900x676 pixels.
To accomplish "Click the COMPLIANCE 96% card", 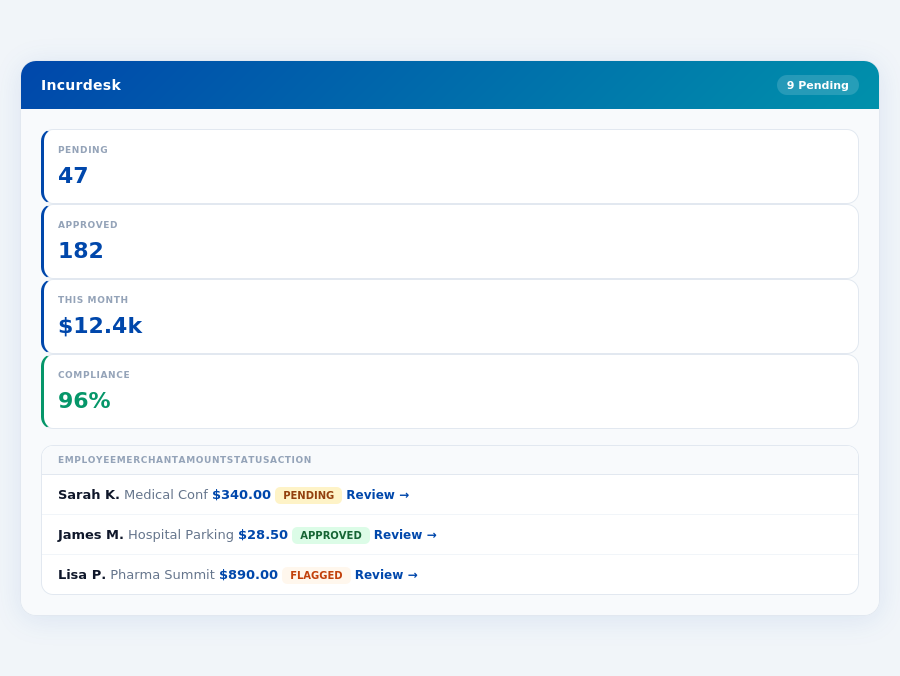I will 449,390.
